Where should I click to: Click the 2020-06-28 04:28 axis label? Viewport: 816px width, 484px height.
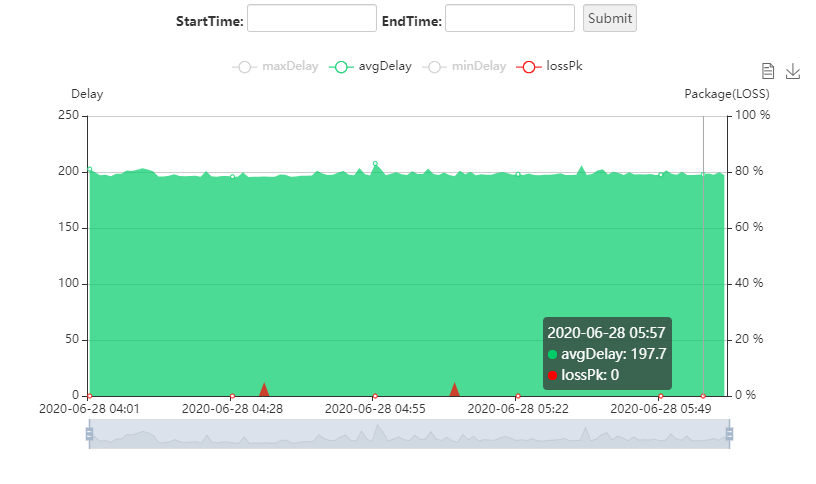pyautogui.click(x=232, y=409)
